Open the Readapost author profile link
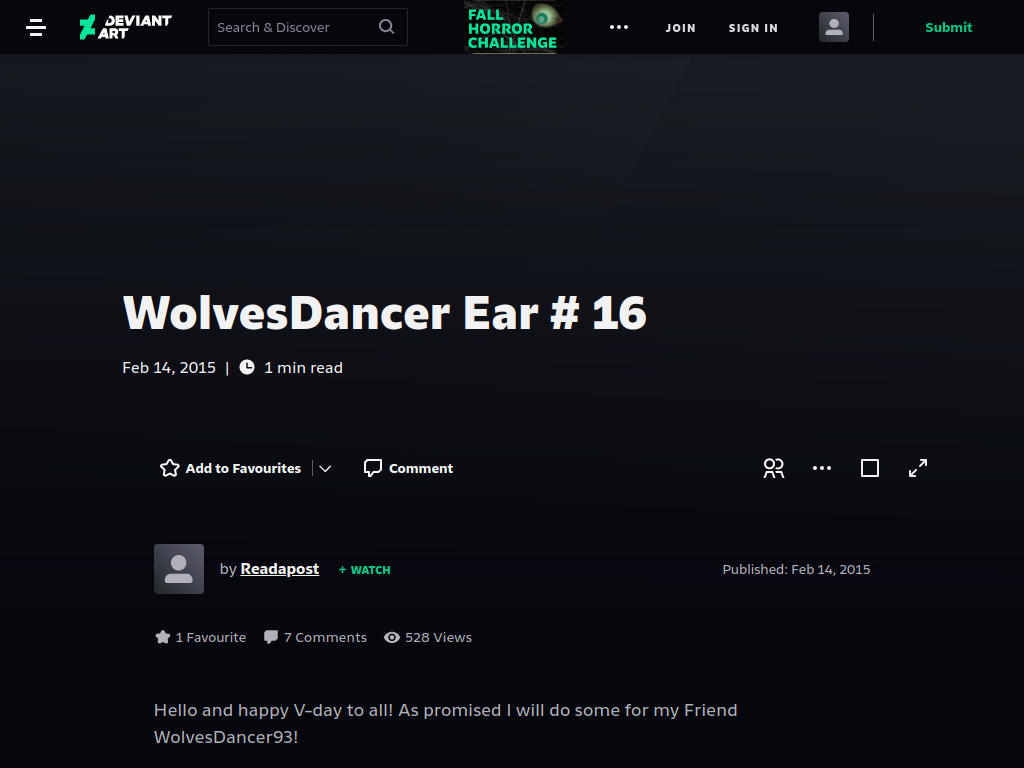 (x=280, y=569)
